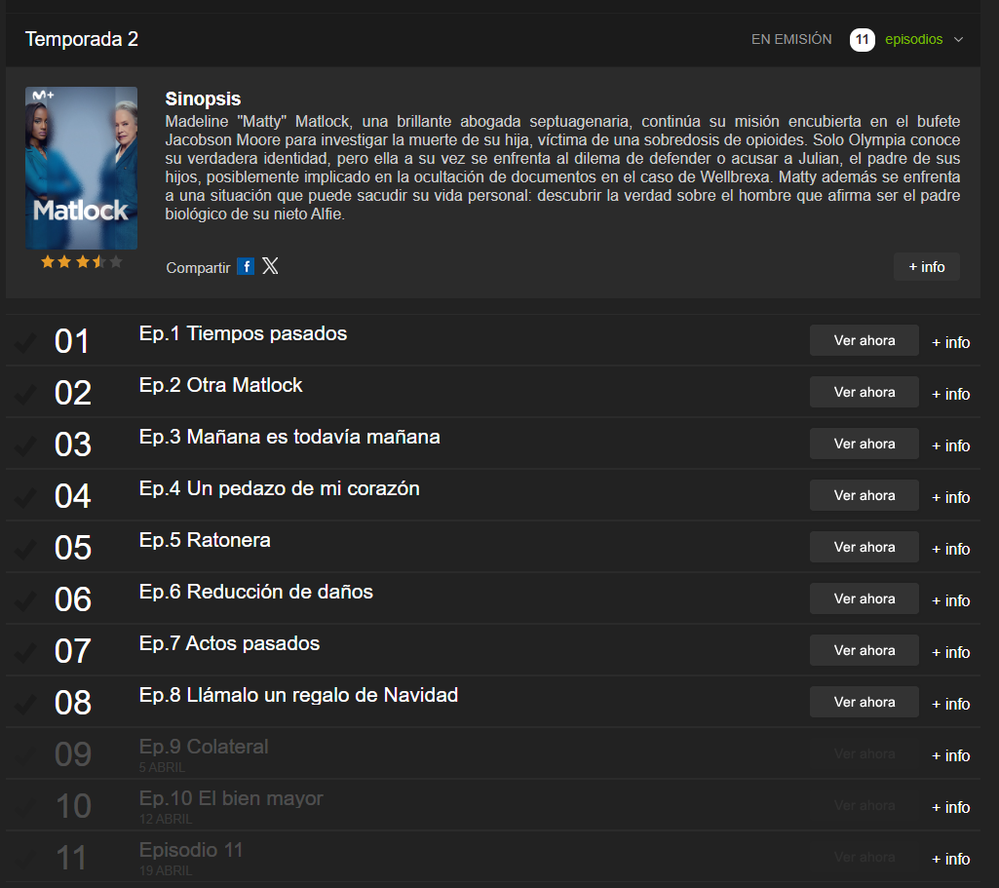Click the 11 episode count badge
This screenshot has height=888, width=999.
(862, 40)
